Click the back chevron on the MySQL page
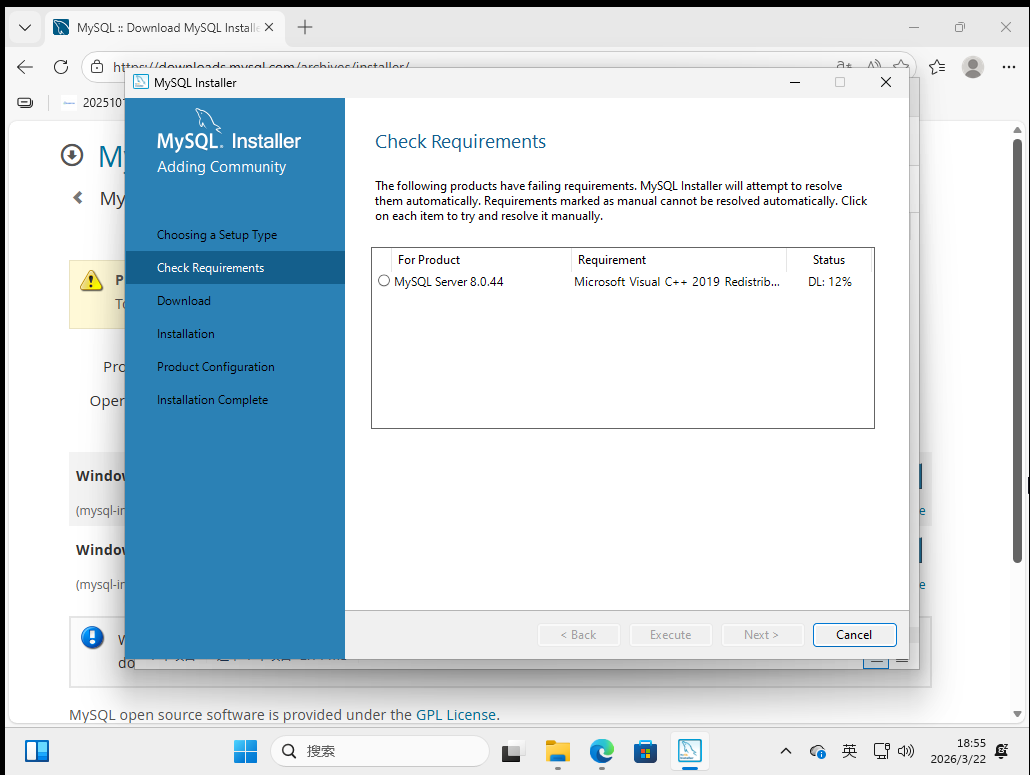1030x775 pixels. [78, 198]
